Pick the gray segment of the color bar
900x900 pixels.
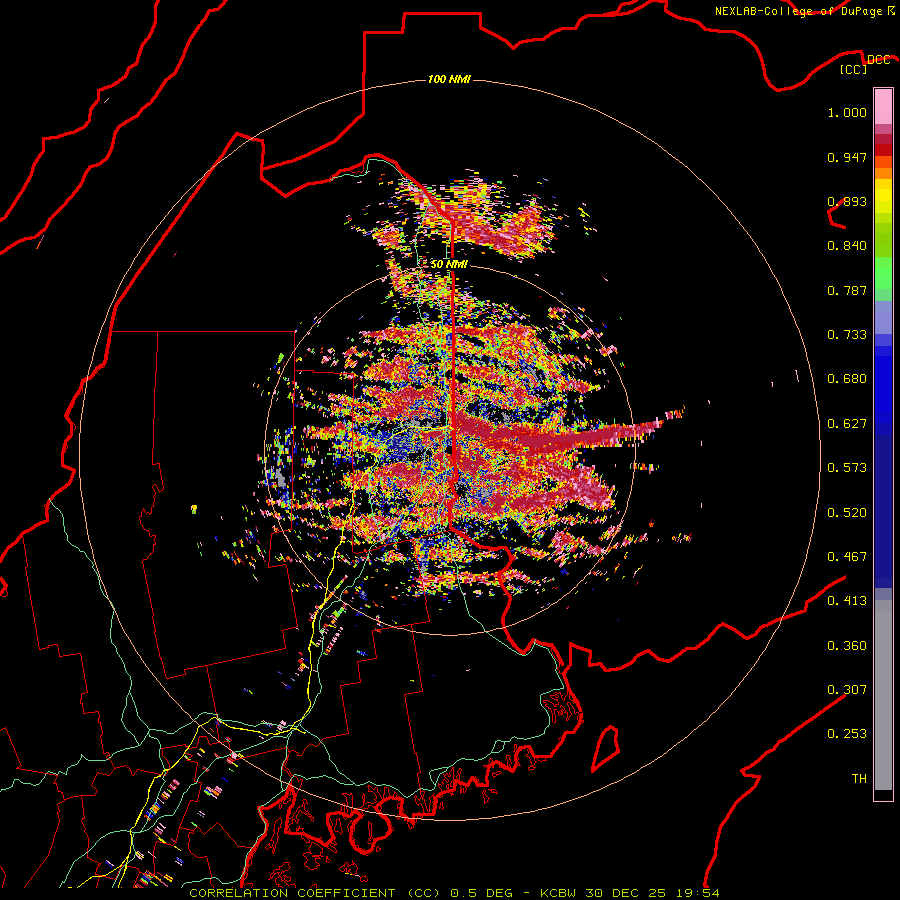[x=883, y=695]
